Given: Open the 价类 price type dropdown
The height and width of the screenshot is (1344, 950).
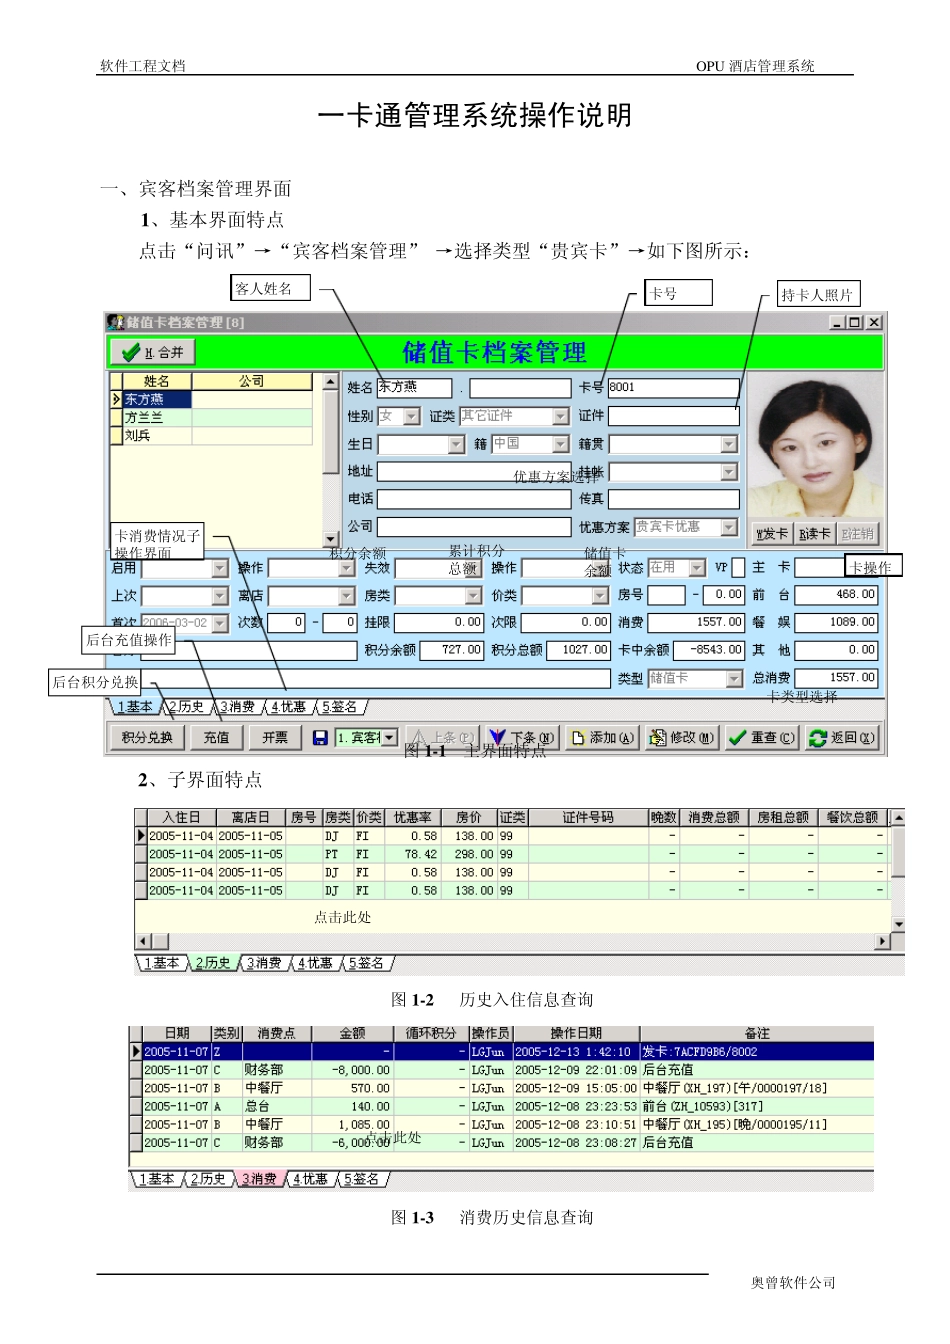Looking at the screenshot, I should point(600,596).
